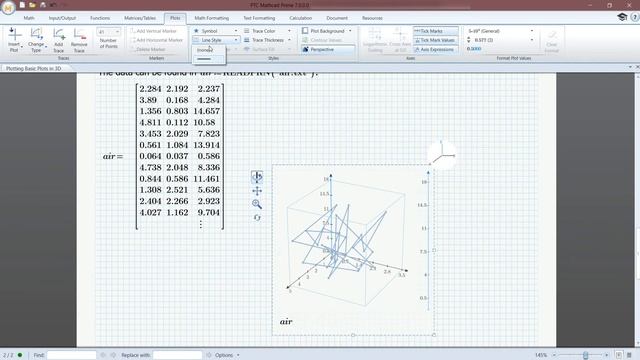Click the Add Vertical Marker button
Image resolution: width=640 pixels, height=360 pixels.
pos(153,31)
